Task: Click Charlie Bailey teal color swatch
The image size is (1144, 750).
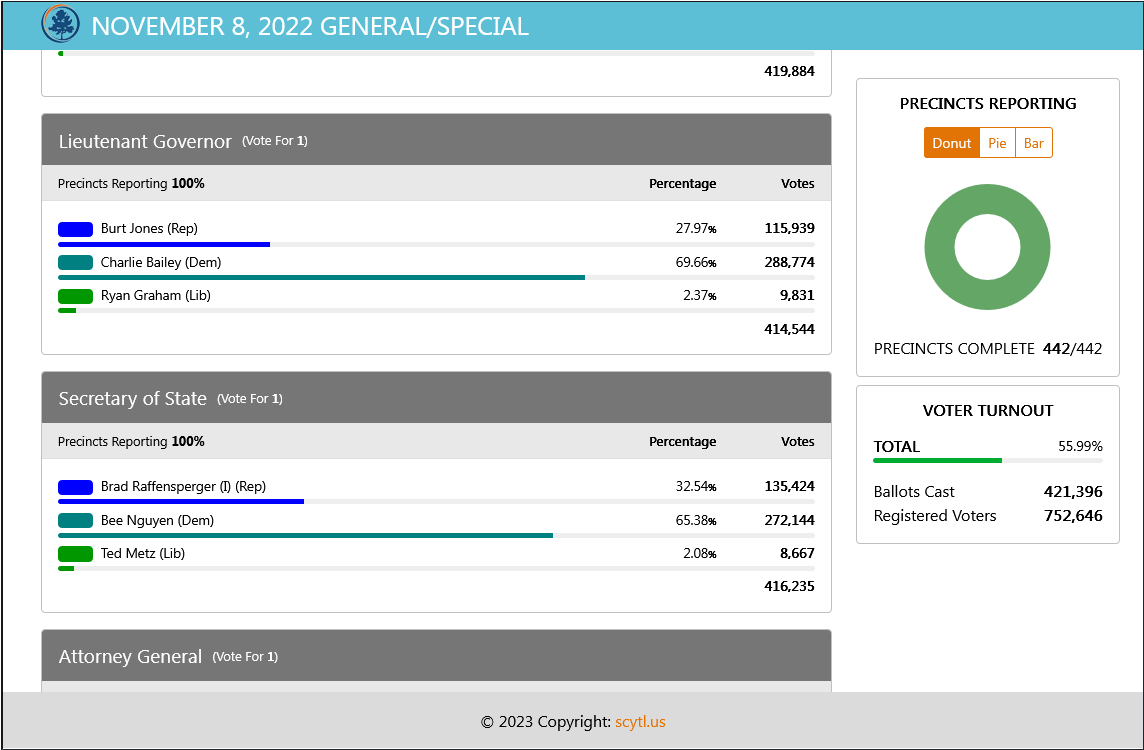Action: (x=75, y=263)
